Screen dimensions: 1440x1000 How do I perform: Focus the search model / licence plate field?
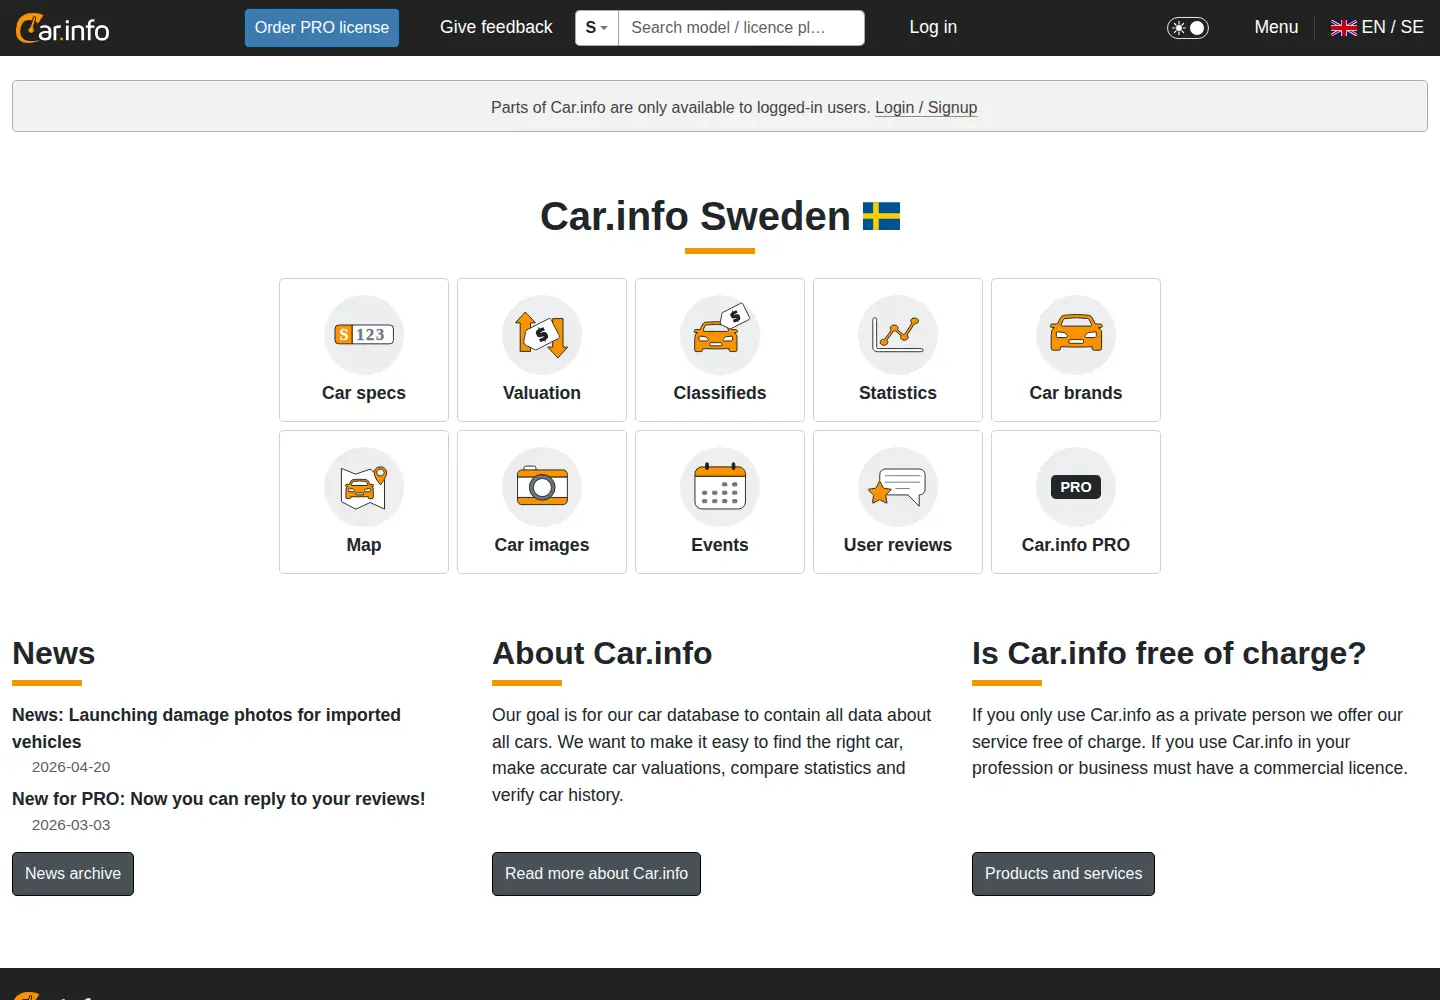pyautogui.click(x=741, y=28)
